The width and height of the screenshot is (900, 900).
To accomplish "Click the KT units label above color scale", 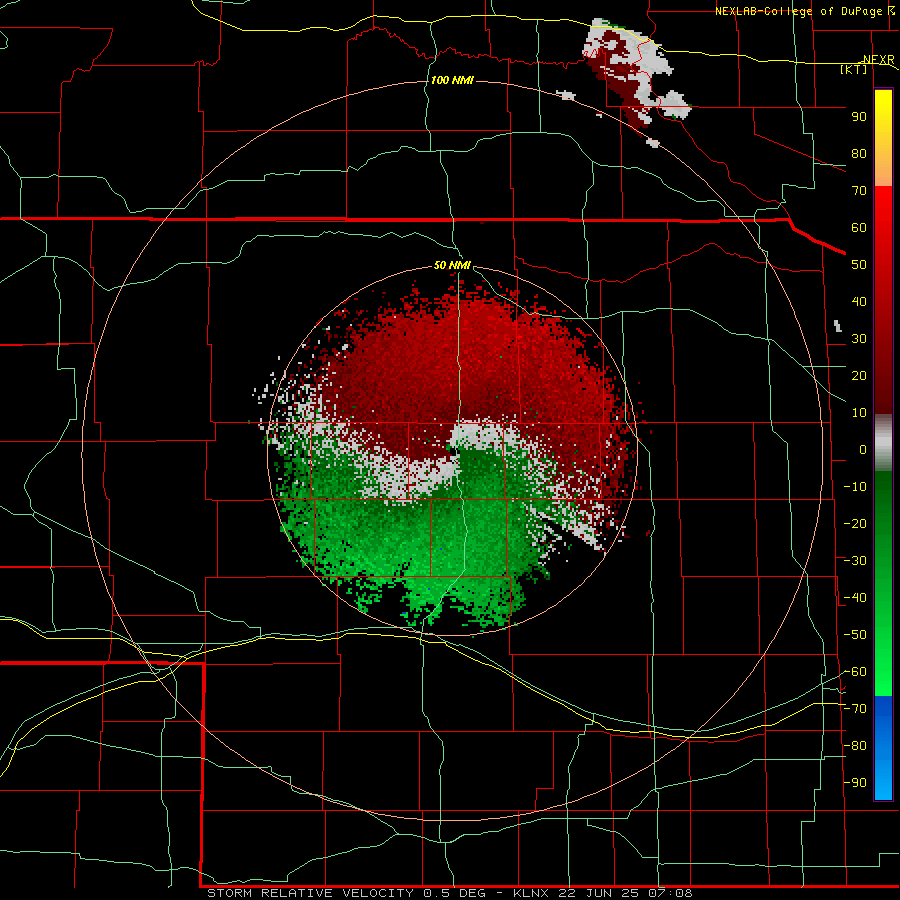I will click(x=854, y=69).
